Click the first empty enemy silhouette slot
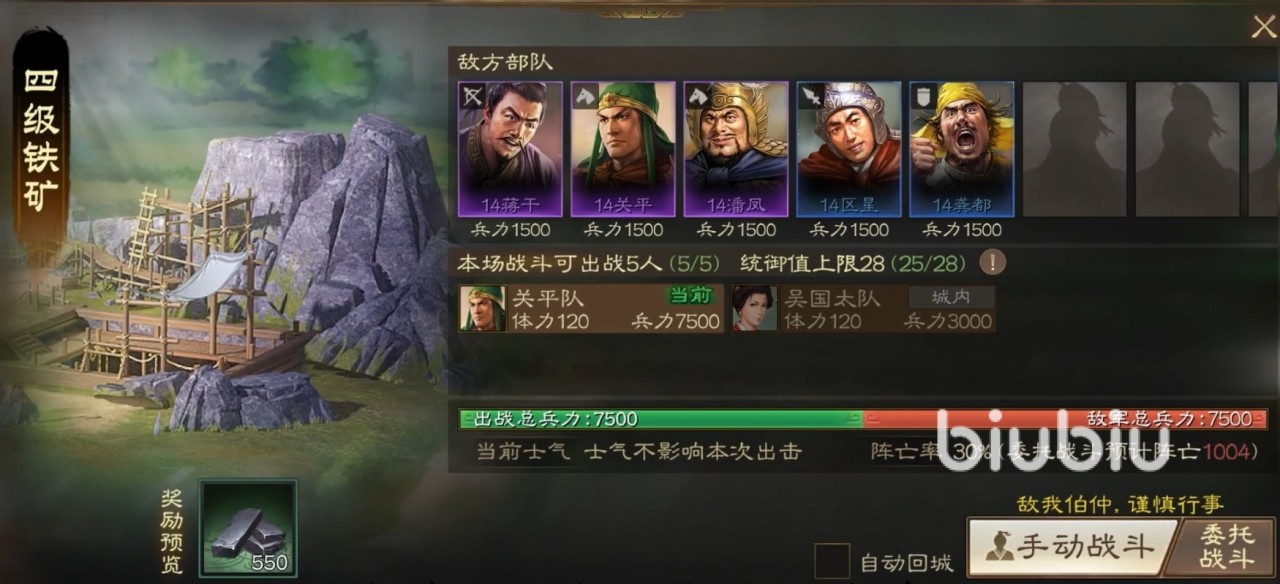1280x584 pixels. (x=1075, y=149)
